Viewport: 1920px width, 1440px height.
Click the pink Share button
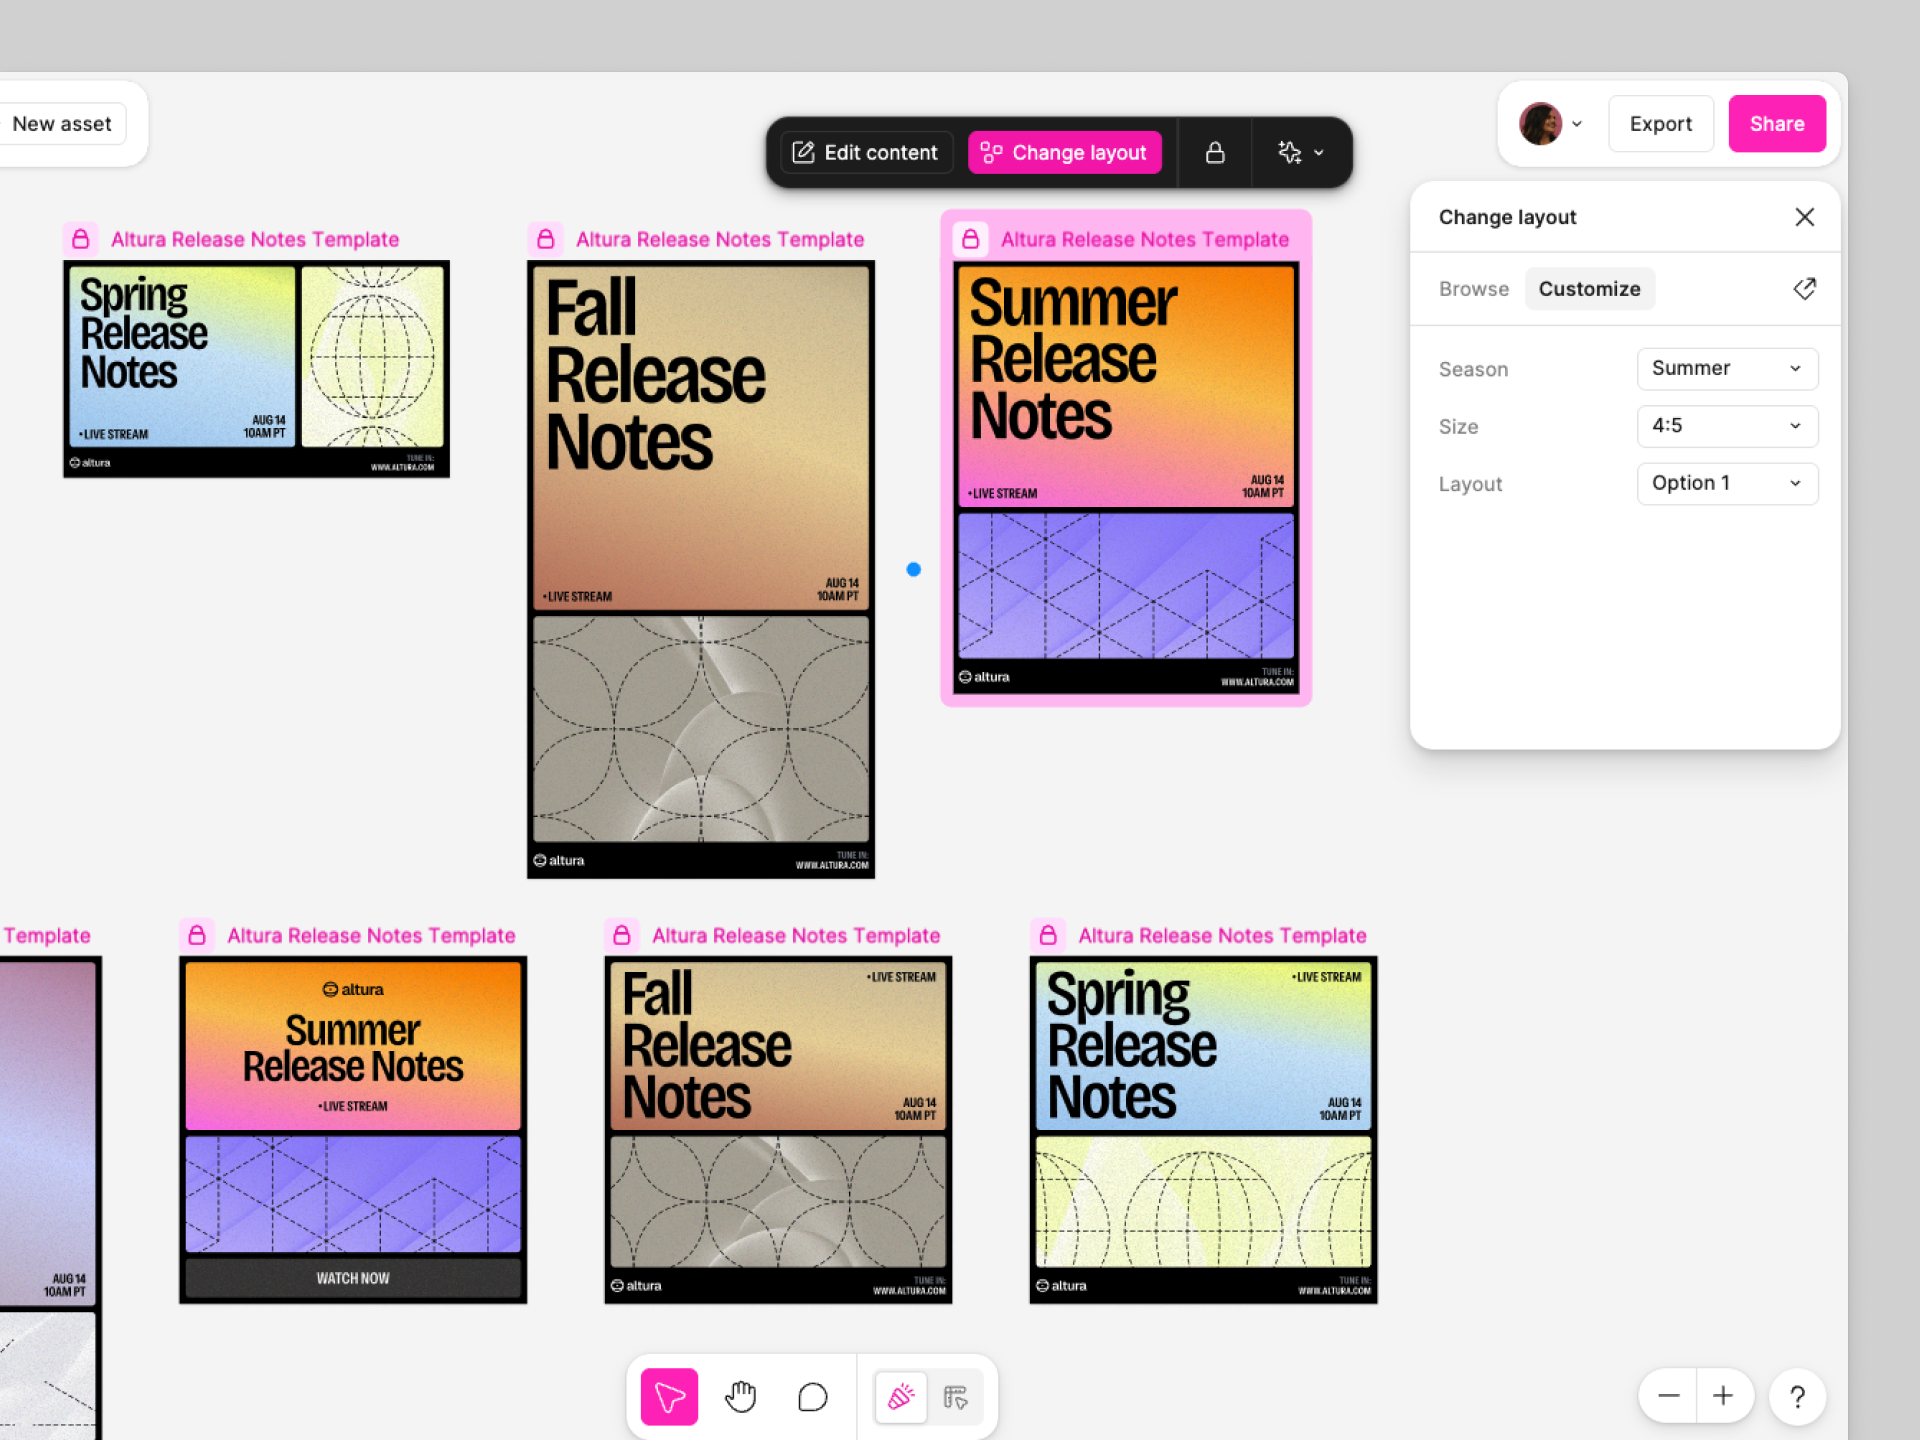(x=1776, y=124)
